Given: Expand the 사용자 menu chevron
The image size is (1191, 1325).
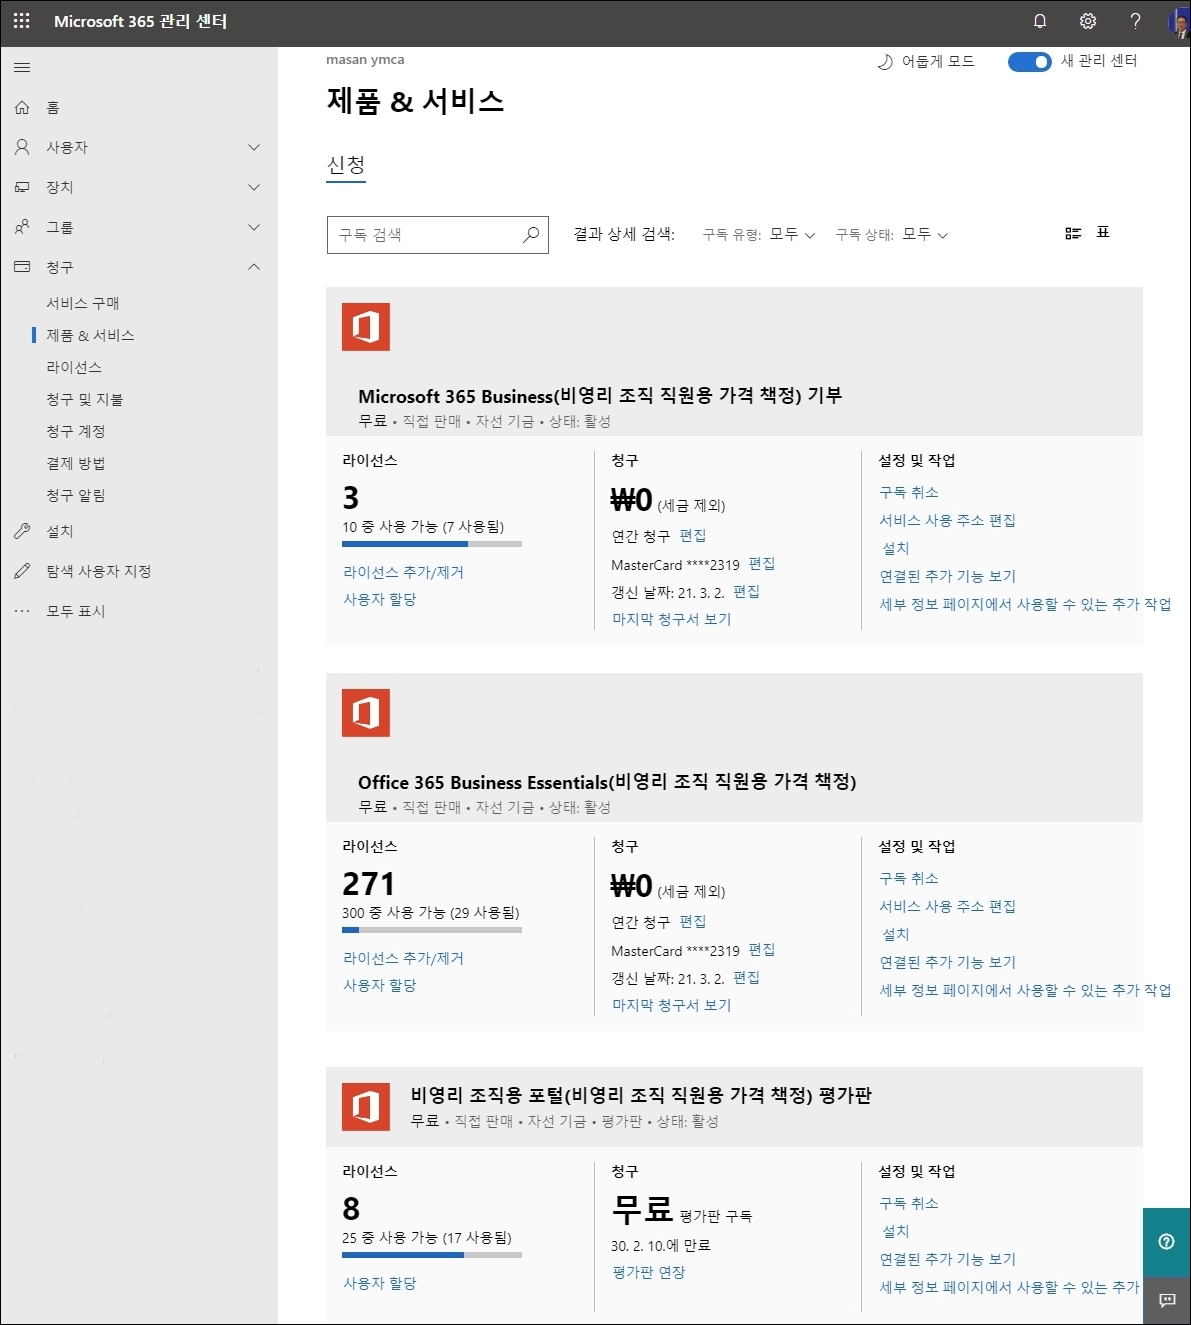Looking at the screenshot, I should click(254, 147).
